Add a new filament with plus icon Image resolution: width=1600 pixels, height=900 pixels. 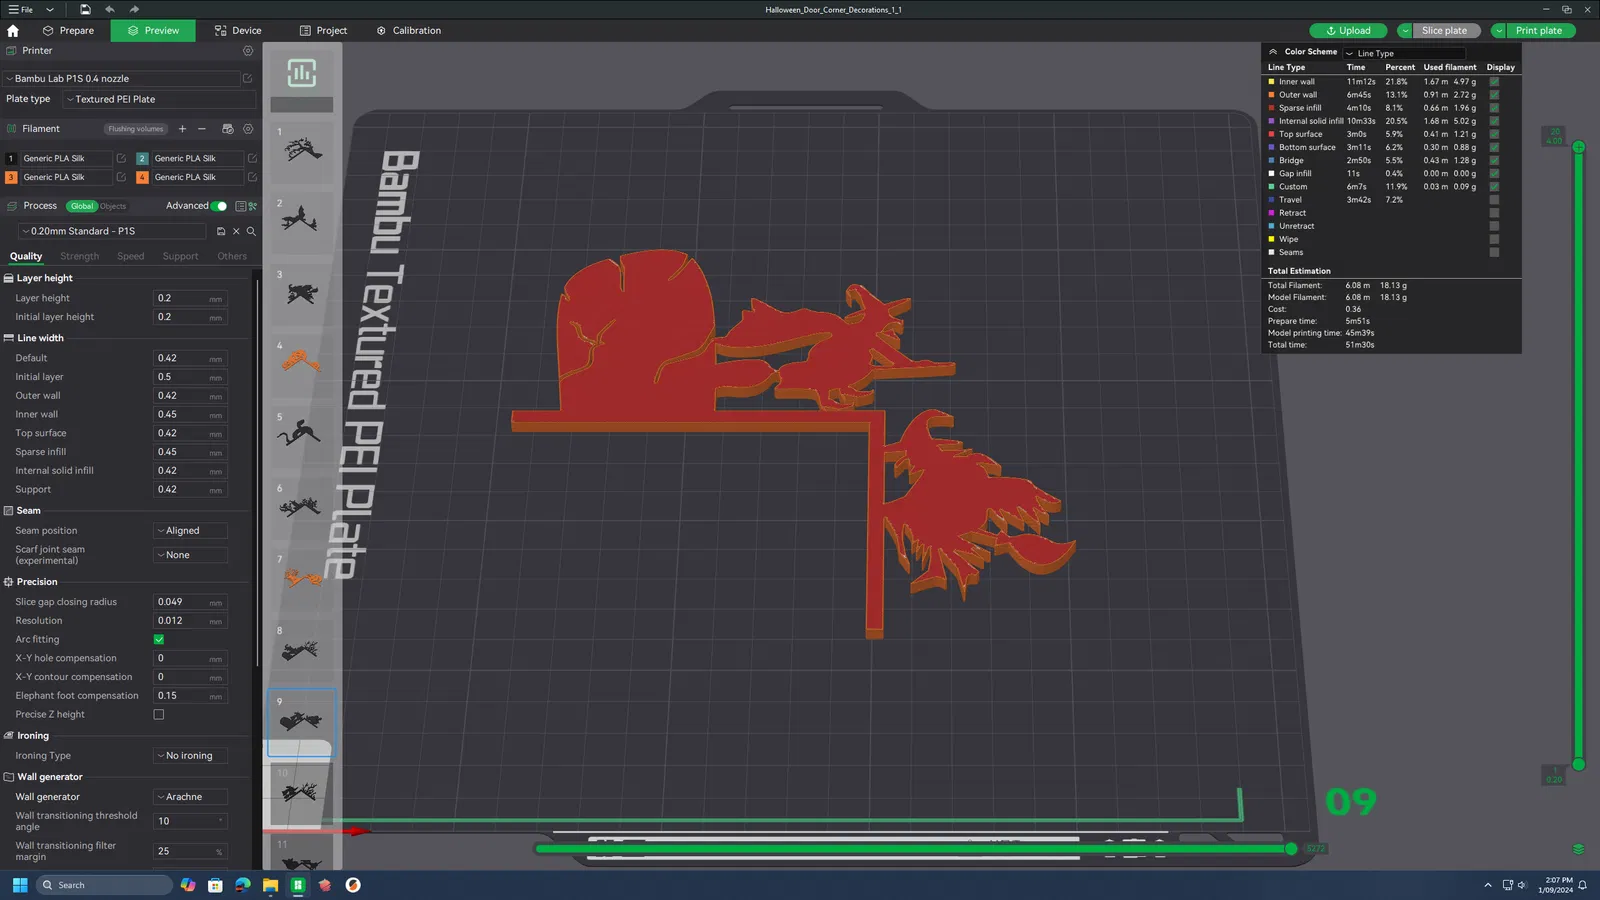pyautogui.click(x=182, y=129)
